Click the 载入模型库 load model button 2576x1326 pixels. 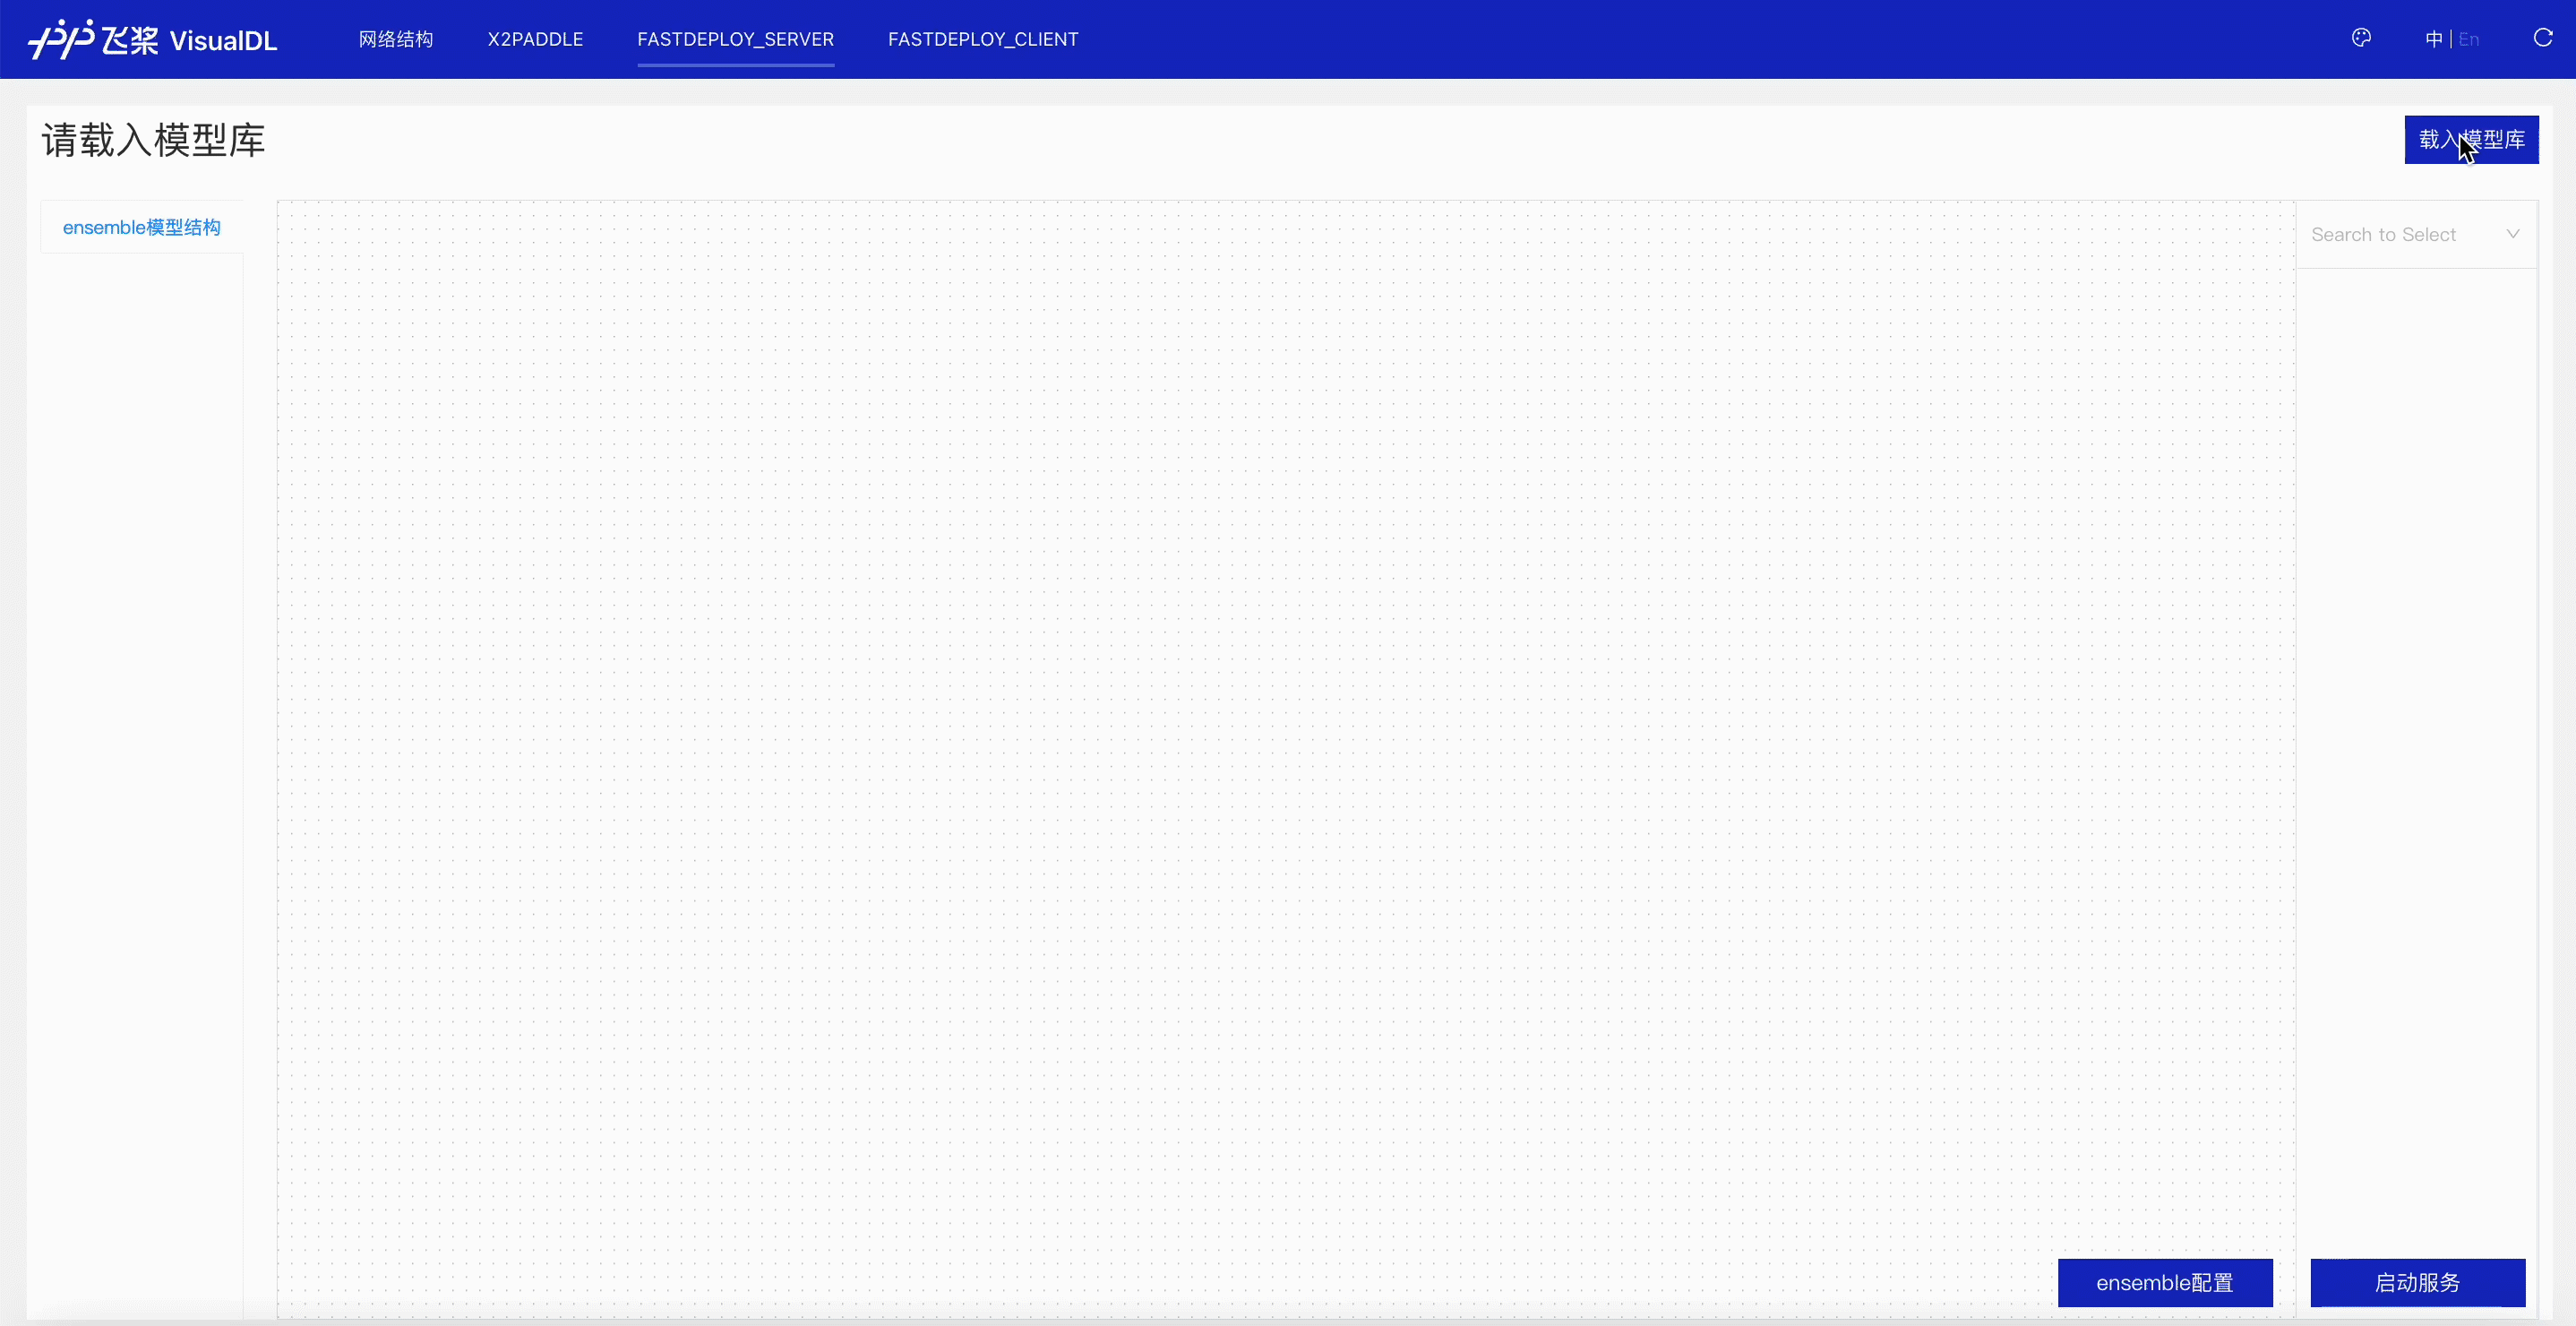point(2471,139)
